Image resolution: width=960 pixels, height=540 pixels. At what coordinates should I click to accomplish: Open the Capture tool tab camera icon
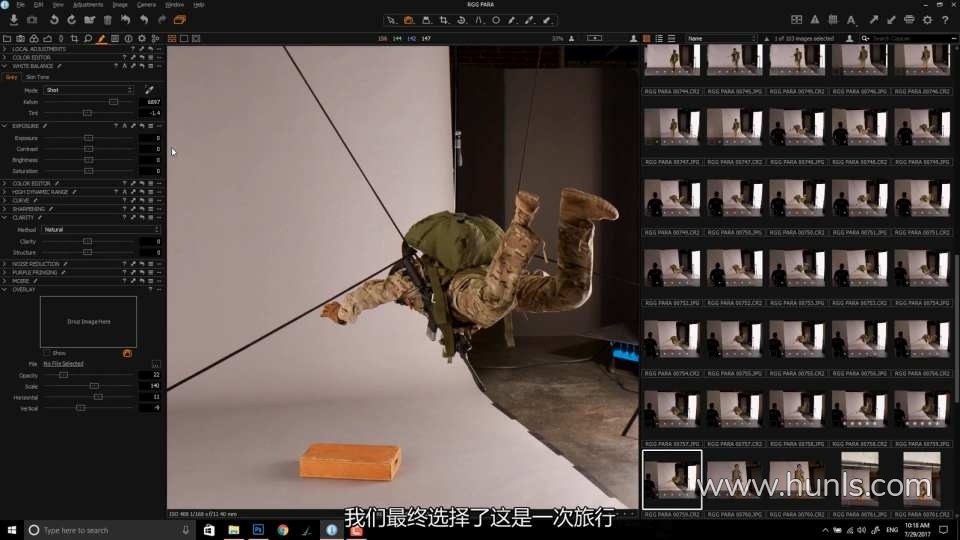(20, 39)
